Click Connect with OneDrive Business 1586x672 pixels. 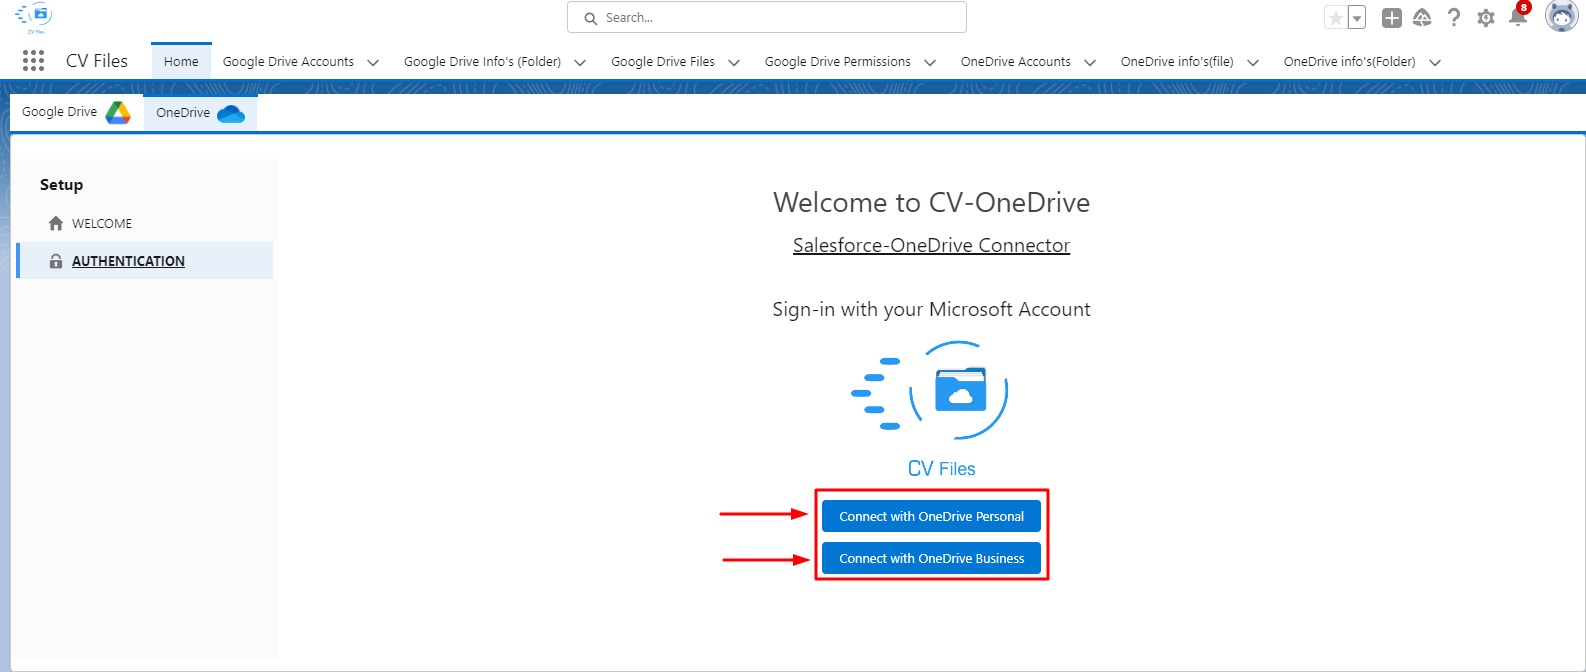point(931,558)
